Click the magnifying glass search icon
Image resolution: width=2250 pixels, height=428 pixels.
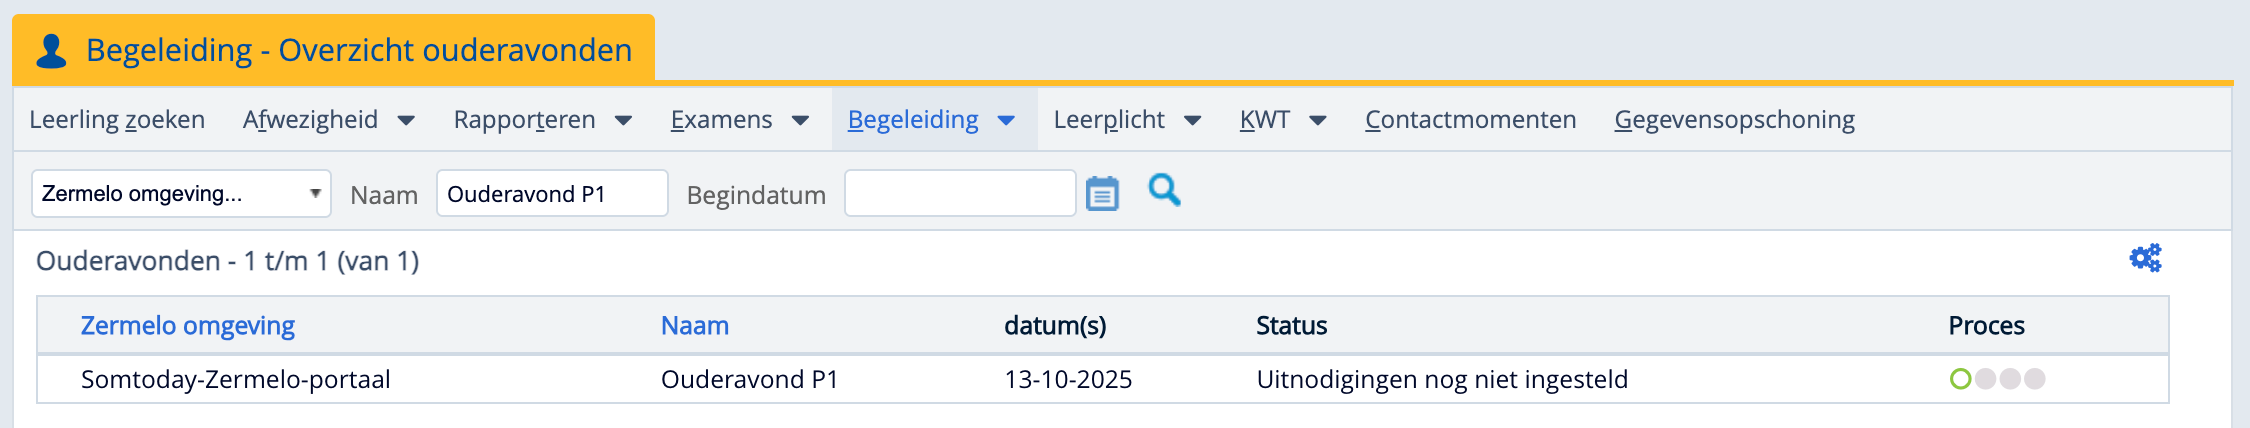click(1164, 190)
